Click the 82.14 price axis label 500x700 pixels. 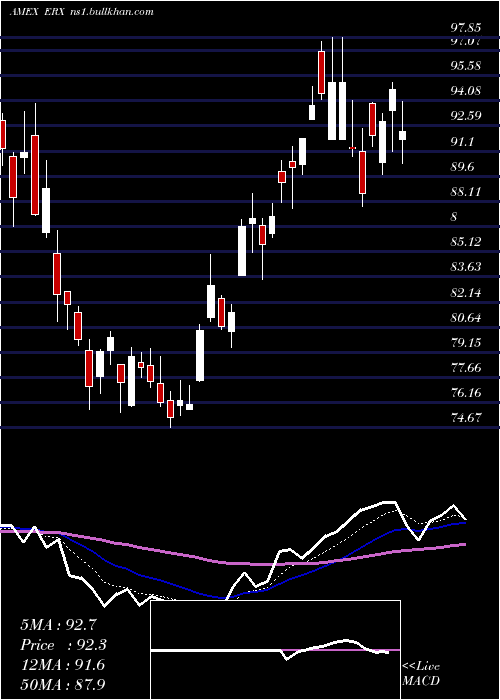[466, 293]
